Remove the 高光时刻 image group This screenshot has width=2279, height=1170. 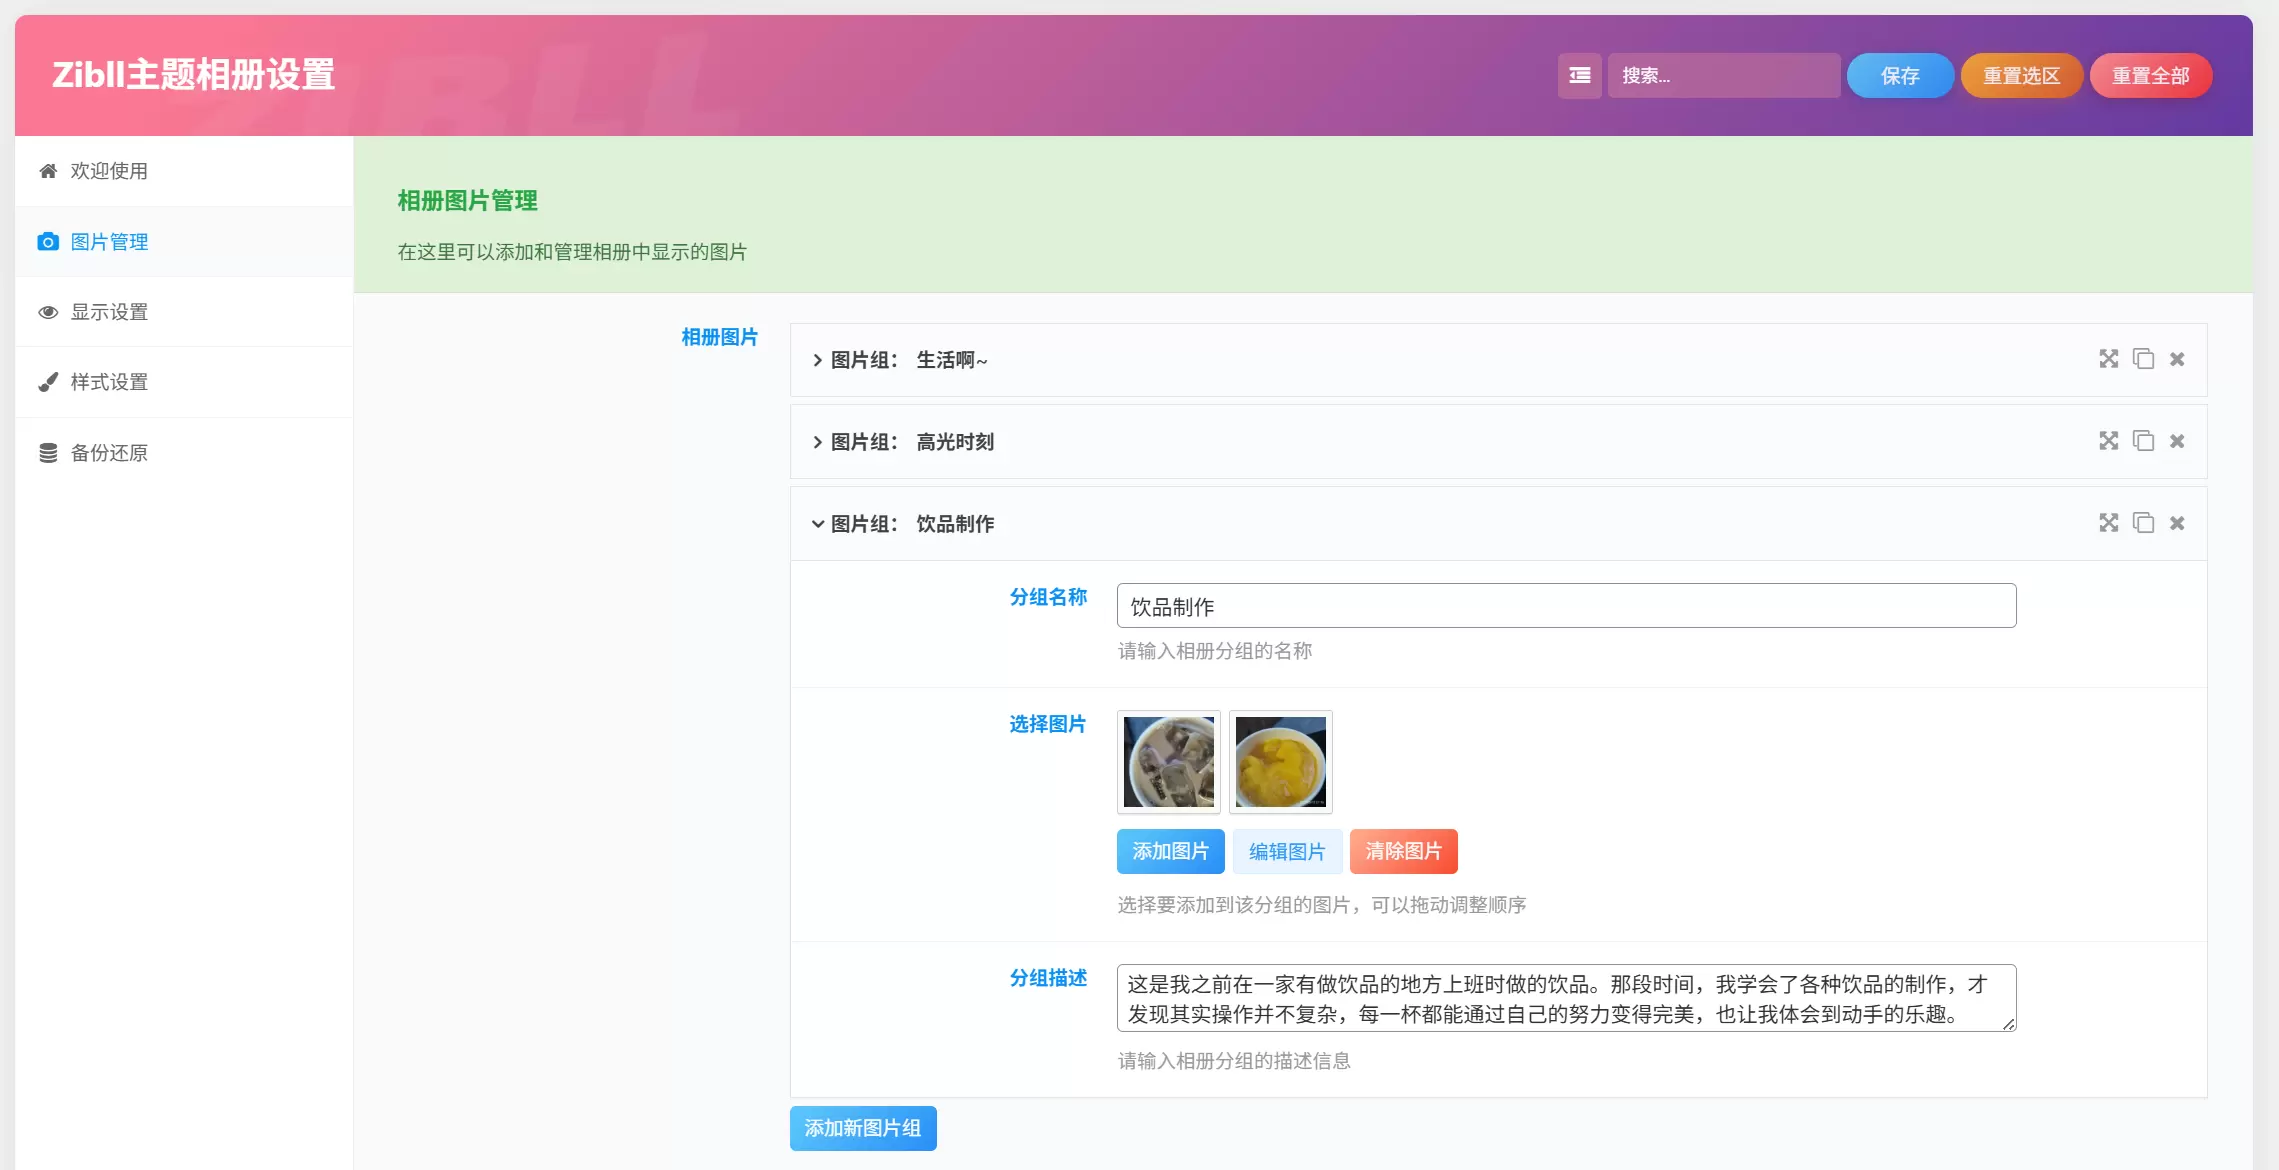[2177, 441]
